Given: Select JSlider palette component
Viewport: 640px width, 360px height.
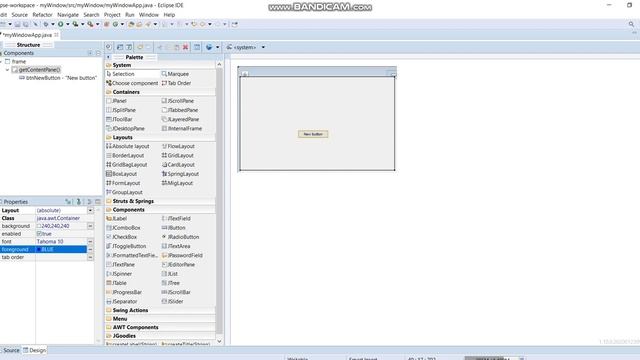Looking at the screenshot, I should tap(172, 302).
